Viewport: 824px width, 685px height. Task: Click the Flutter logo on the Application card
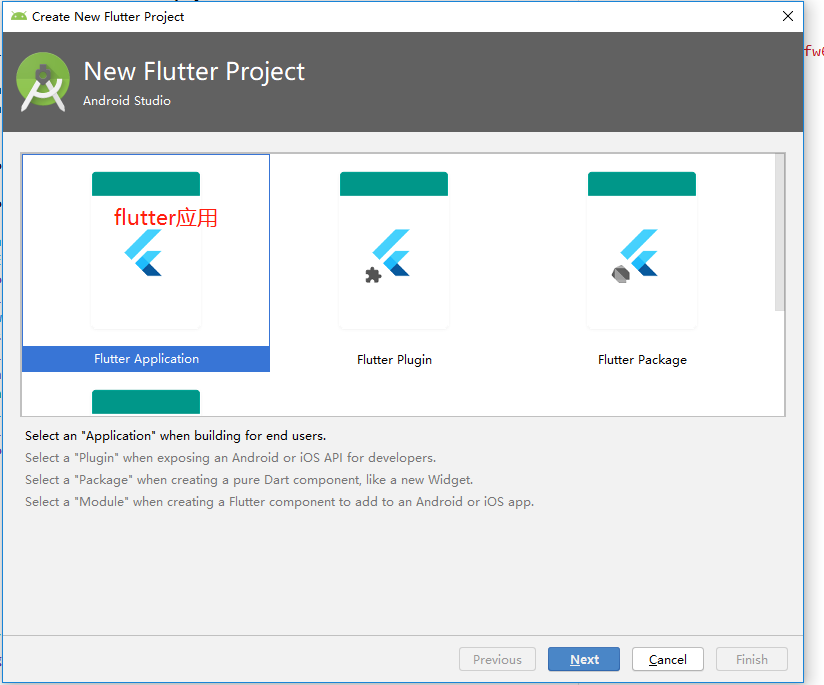[x=143, y=253]
